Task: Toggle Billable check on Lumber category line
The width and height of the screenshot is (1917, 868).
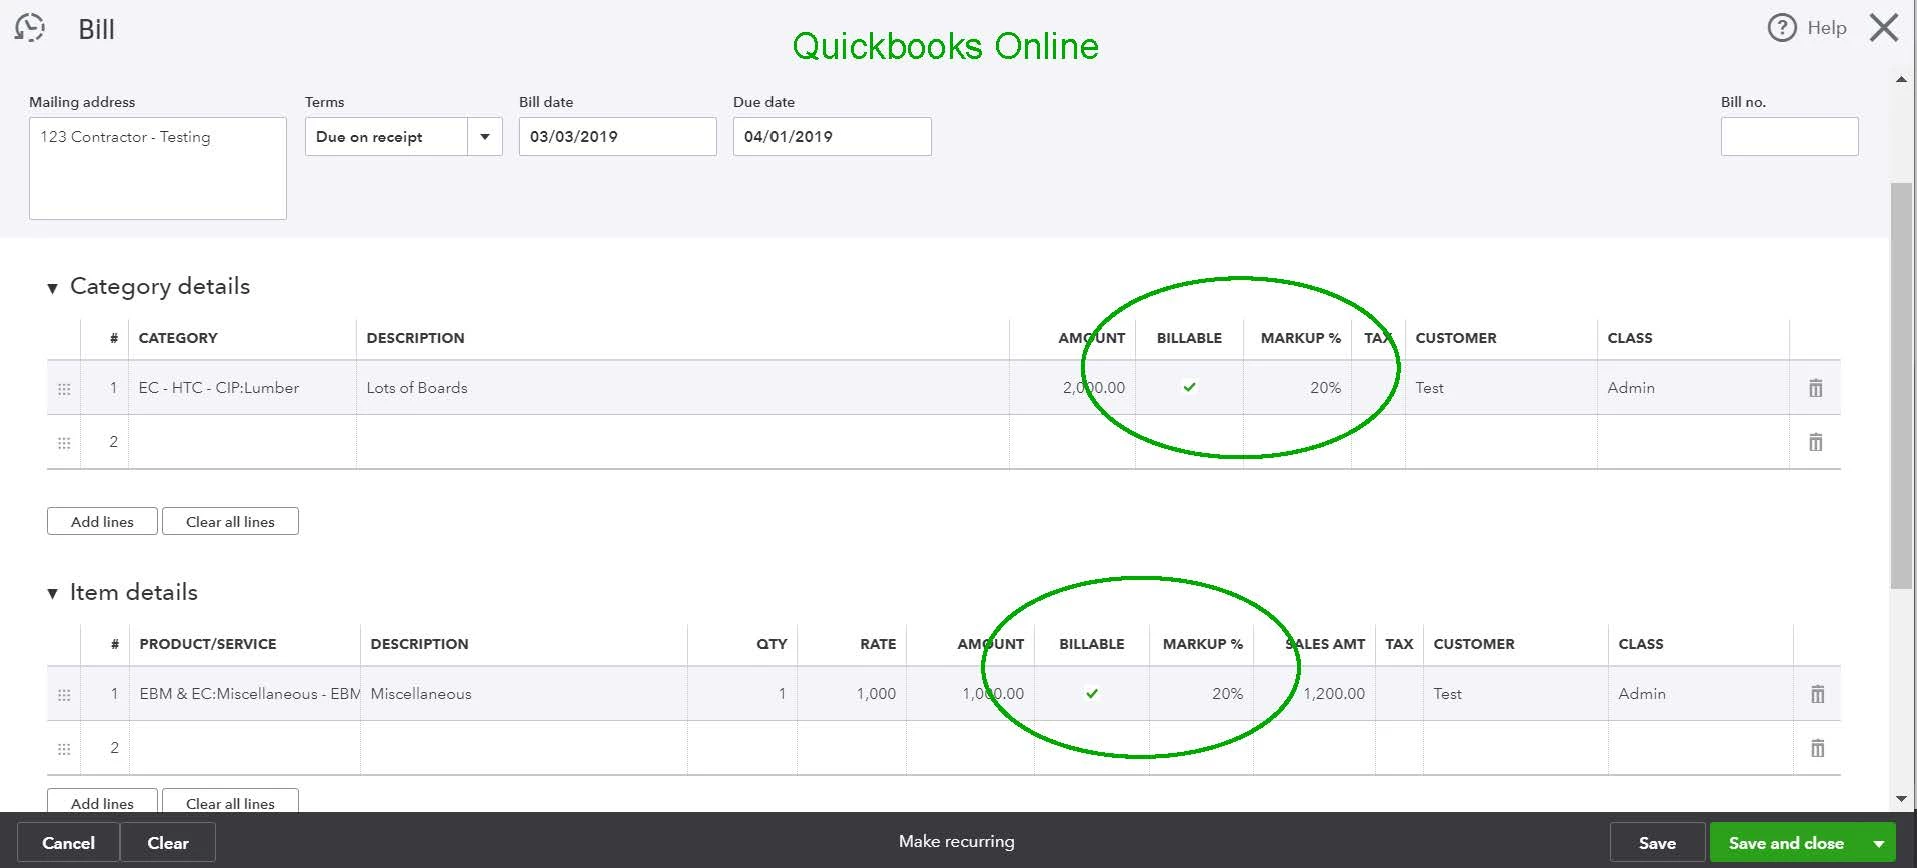Action: coord(1189,387)
